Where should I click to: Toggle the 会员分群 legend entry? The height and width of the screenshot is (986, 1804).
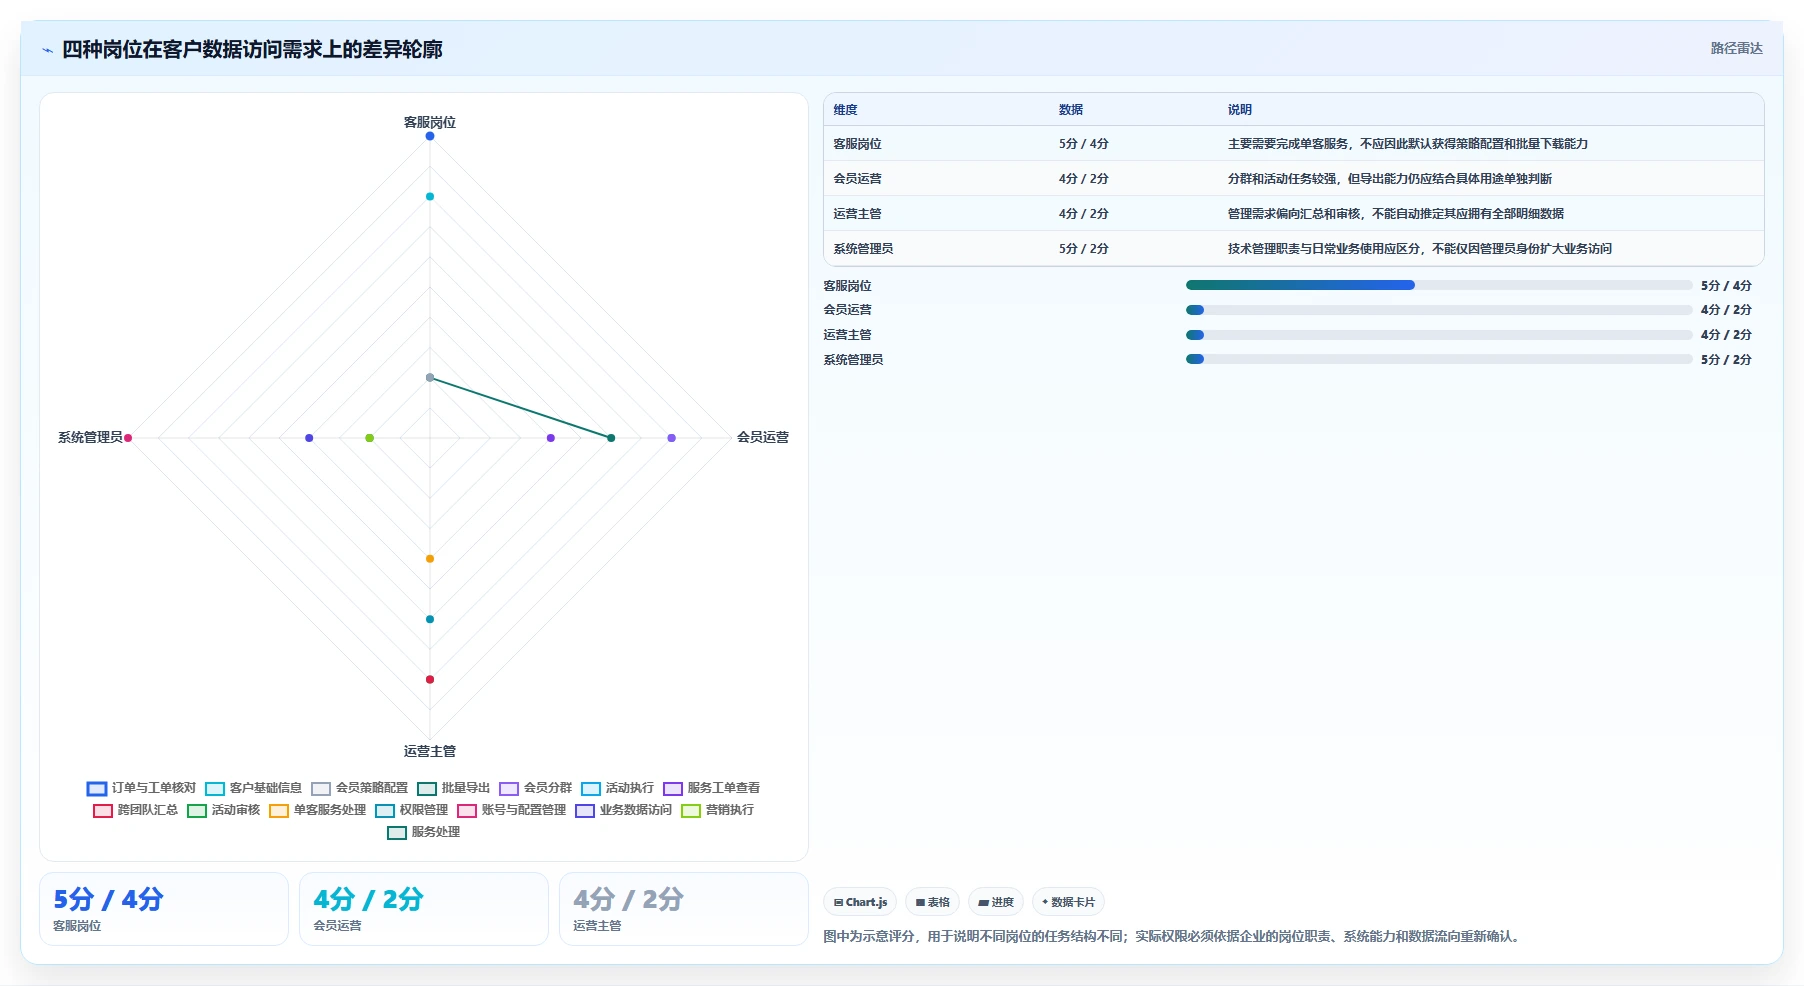535,788
